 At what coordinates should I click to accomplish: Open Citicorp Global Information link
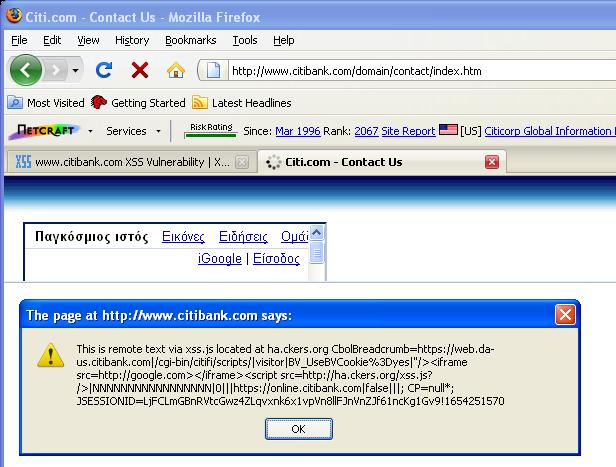coord(550,131)
